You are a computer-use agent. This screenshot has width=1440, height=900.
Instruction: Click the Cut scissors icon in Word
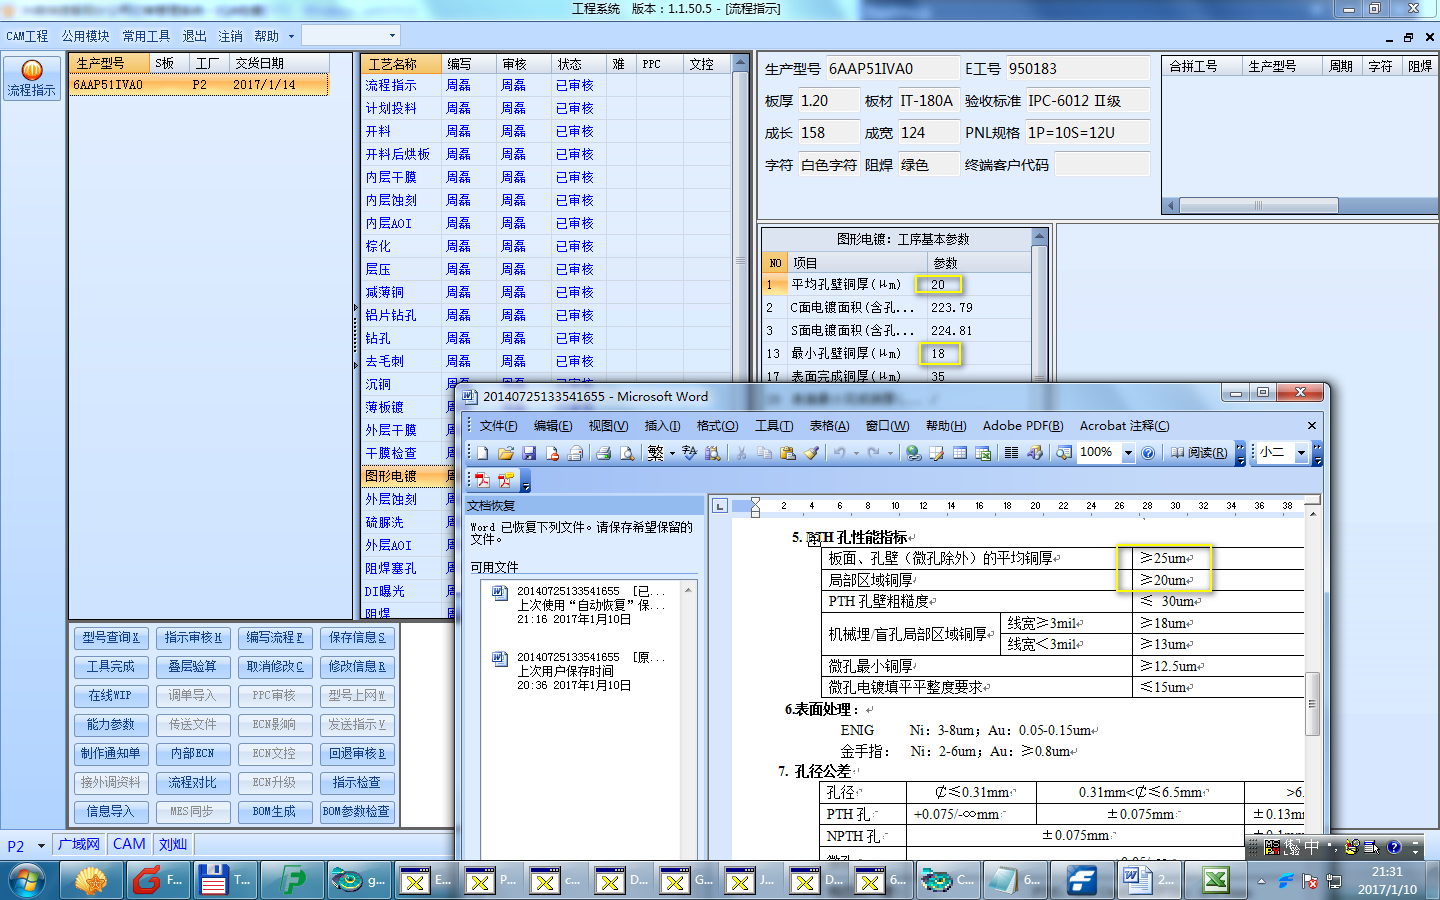741,453
